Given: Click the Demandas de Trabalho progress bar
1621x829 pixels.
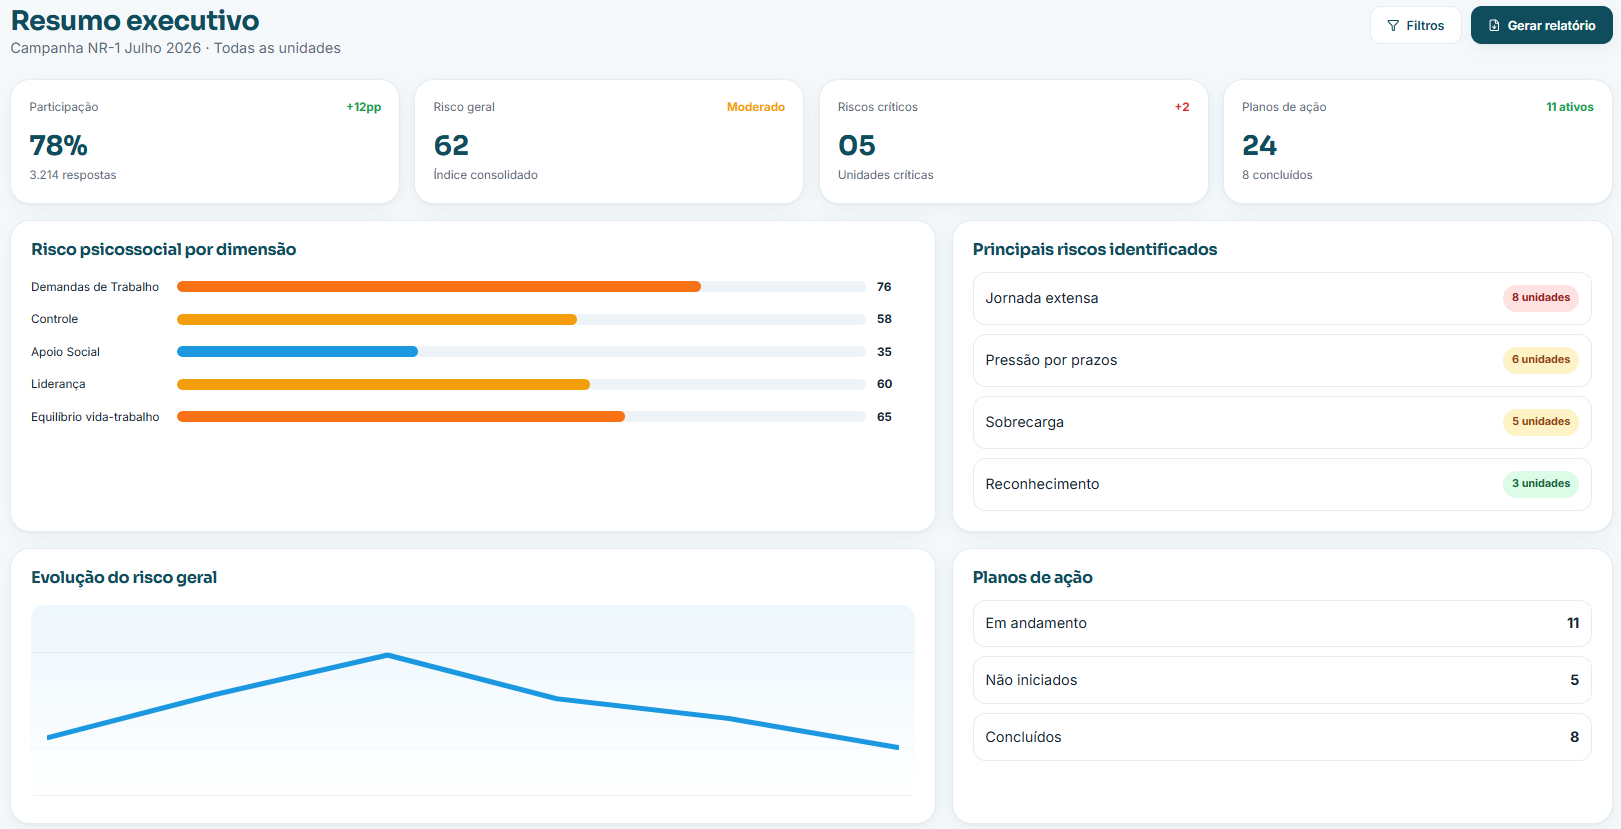Looking at the screenshot, I should (521, 287).
